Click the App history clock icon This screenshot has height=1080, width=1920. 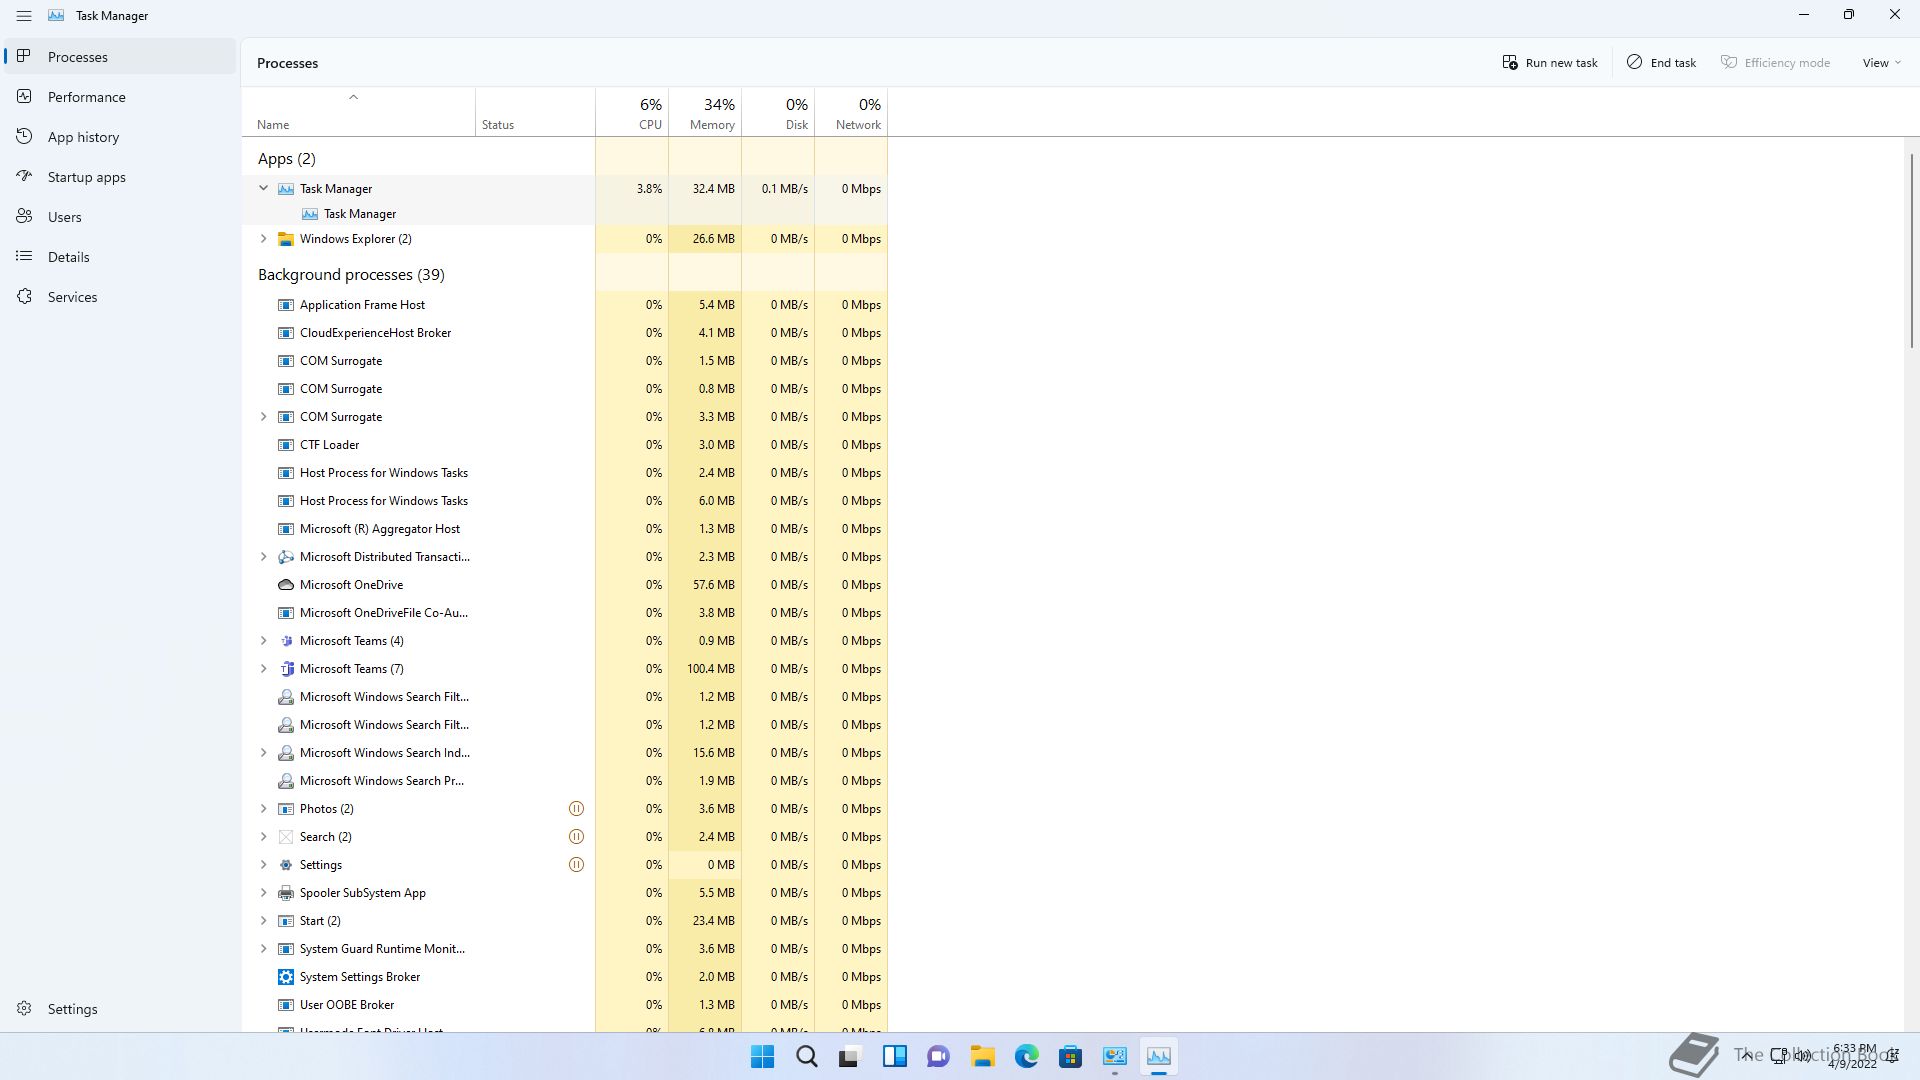[24, 136]
